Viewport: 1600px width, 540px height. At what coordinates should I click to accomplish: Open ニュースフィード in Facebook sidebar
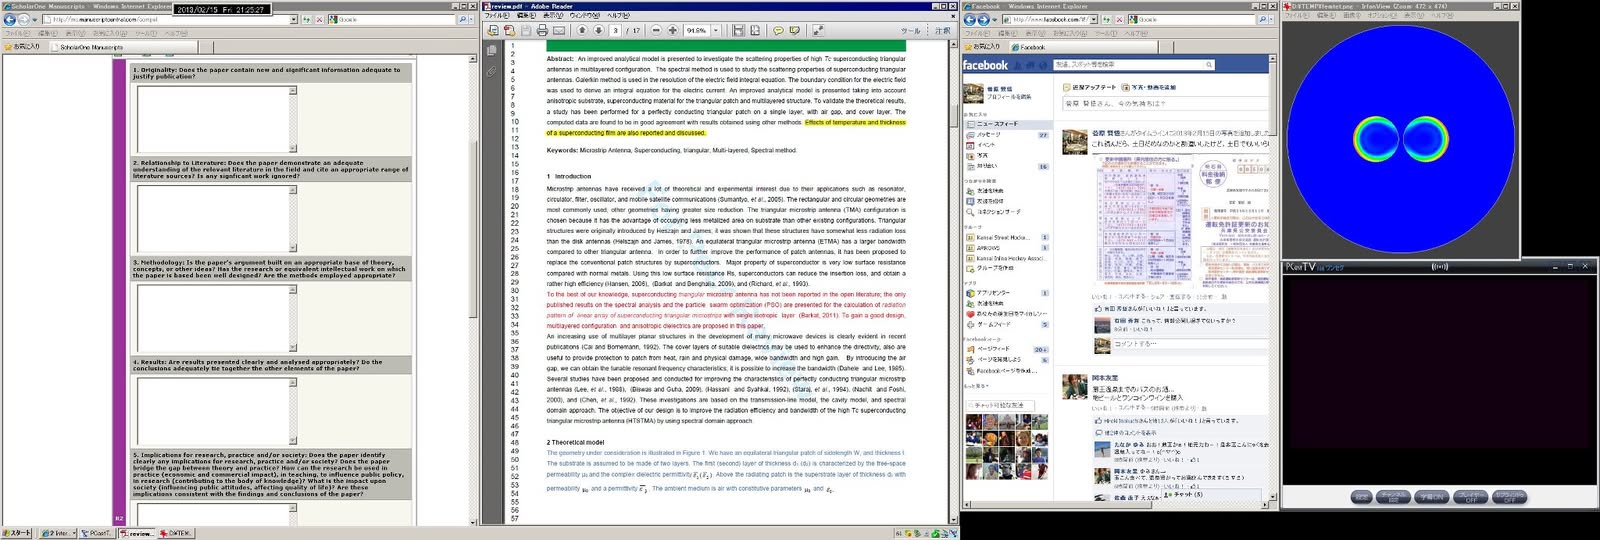pyautogui.click(x=1007, y=124)
